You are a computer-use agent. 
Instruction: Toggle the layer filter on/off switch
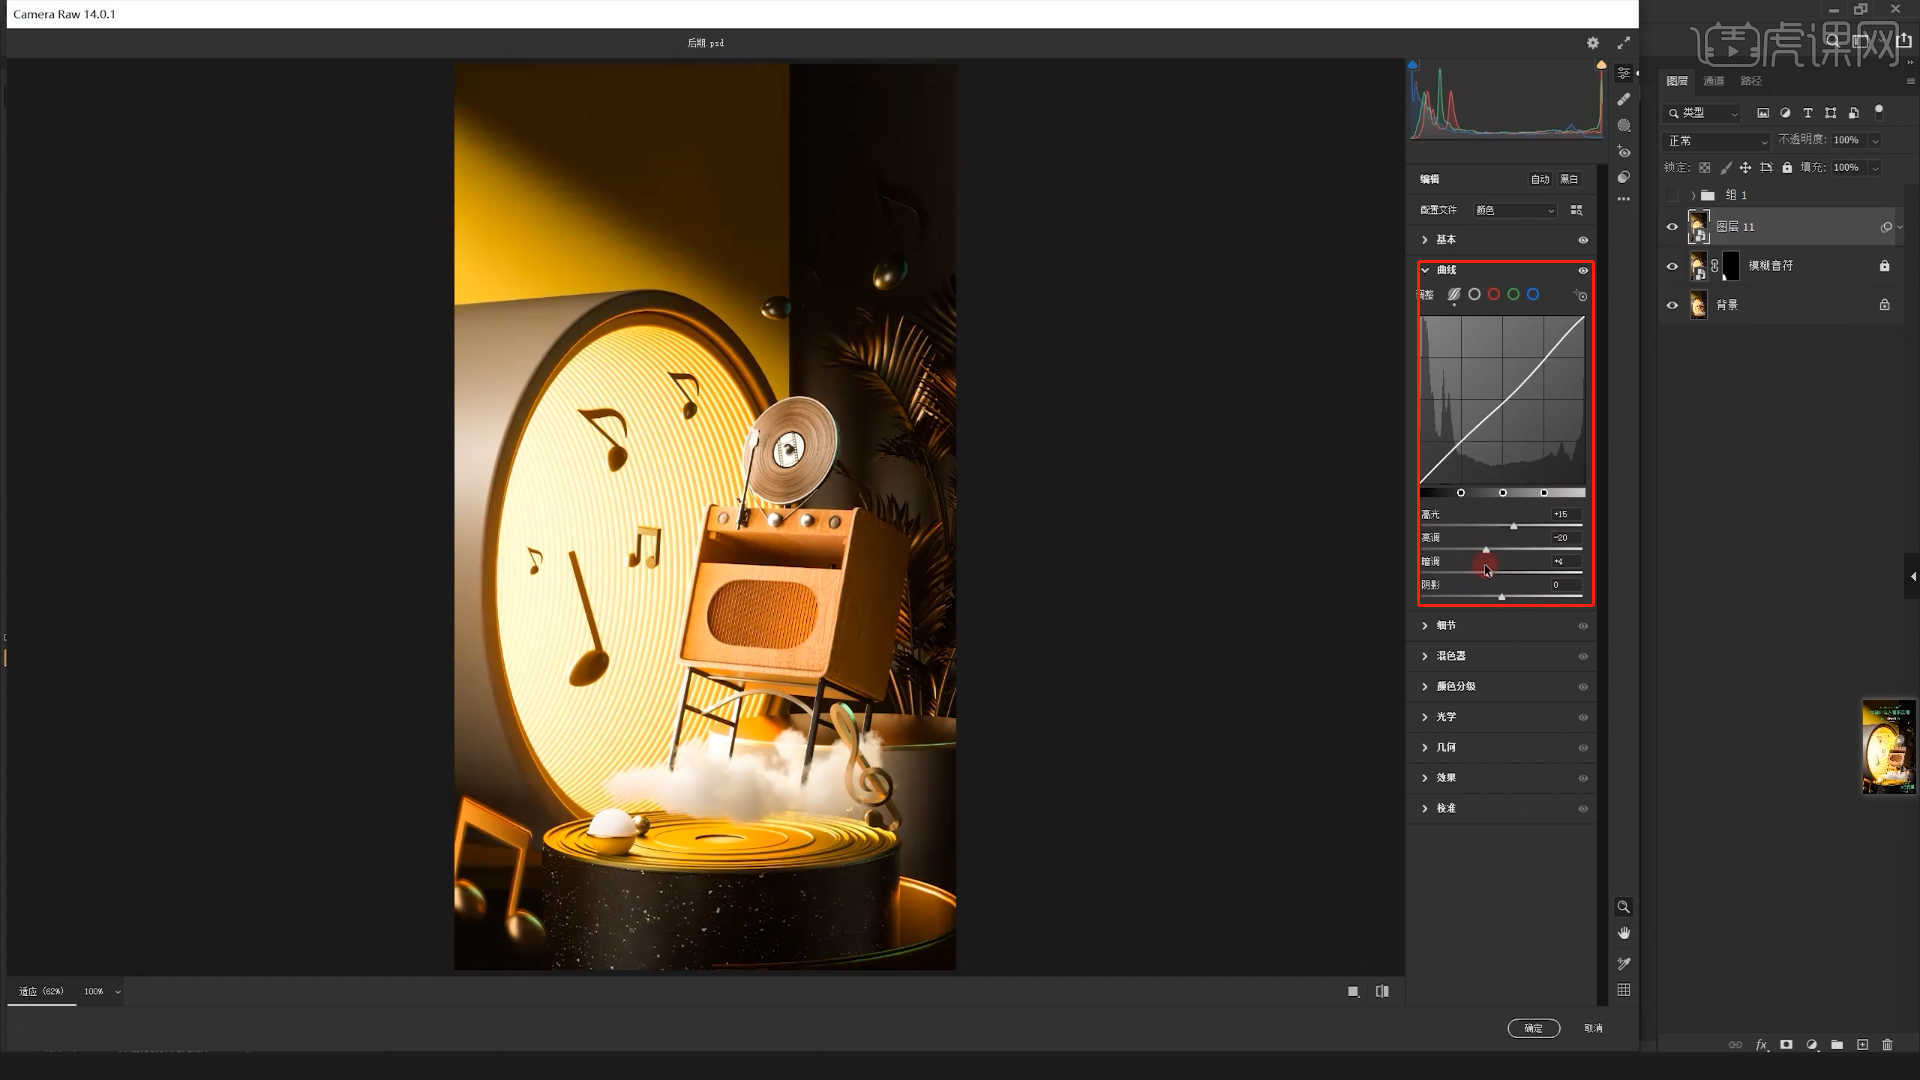1879,111
